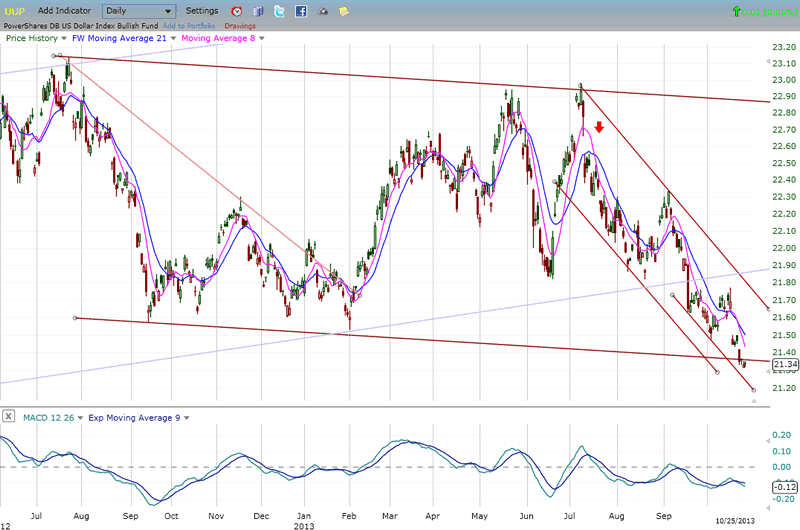Screen dimensions: 800x530
Task: Expand Moving Average 8 options
Action: pyautogui.click(x=258, y=38)
